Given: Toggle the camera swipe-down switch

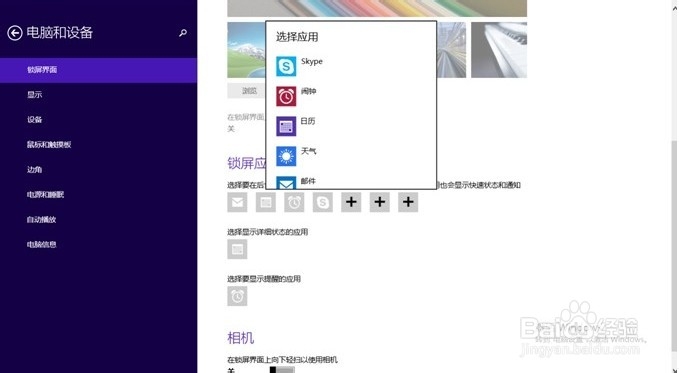Looking at the screenshot, I should coord(282,370).
